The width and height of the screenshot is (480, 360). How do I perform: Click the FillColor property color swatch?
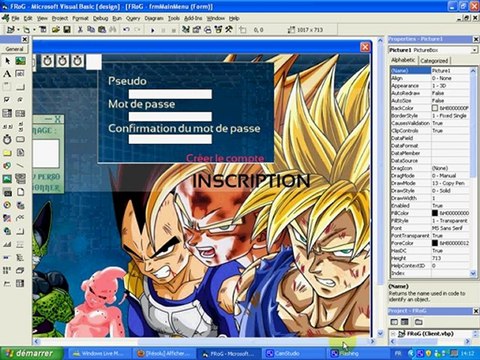(435, 213)
